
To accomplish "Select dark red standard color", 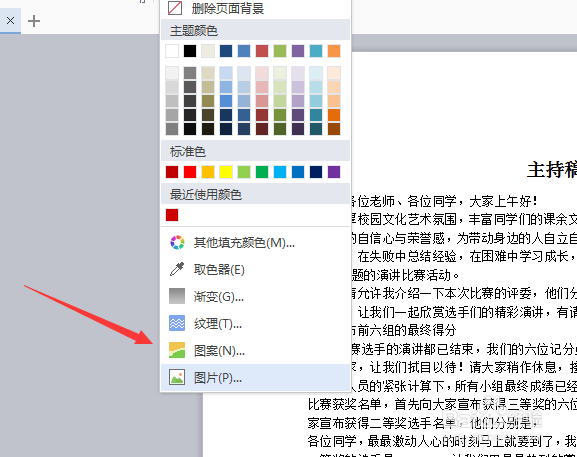I will 172,172.
